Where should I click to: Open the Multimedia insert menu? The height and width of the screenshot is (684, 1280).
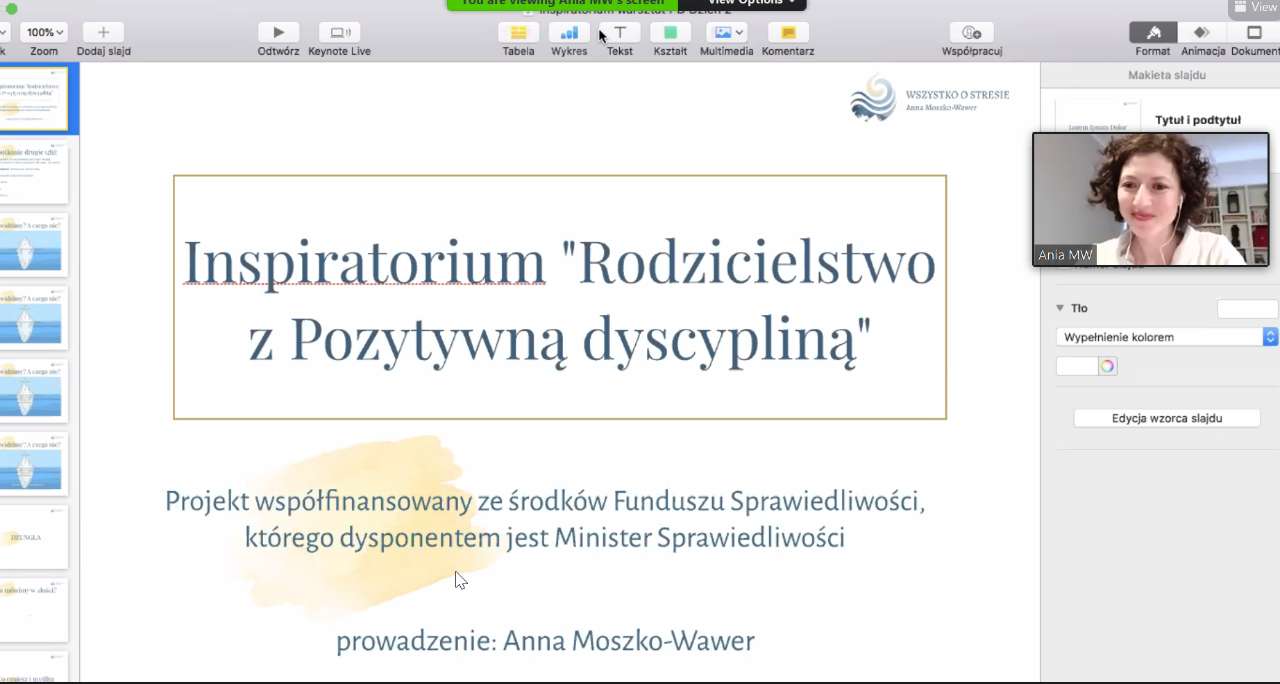[x=727, y=33]
